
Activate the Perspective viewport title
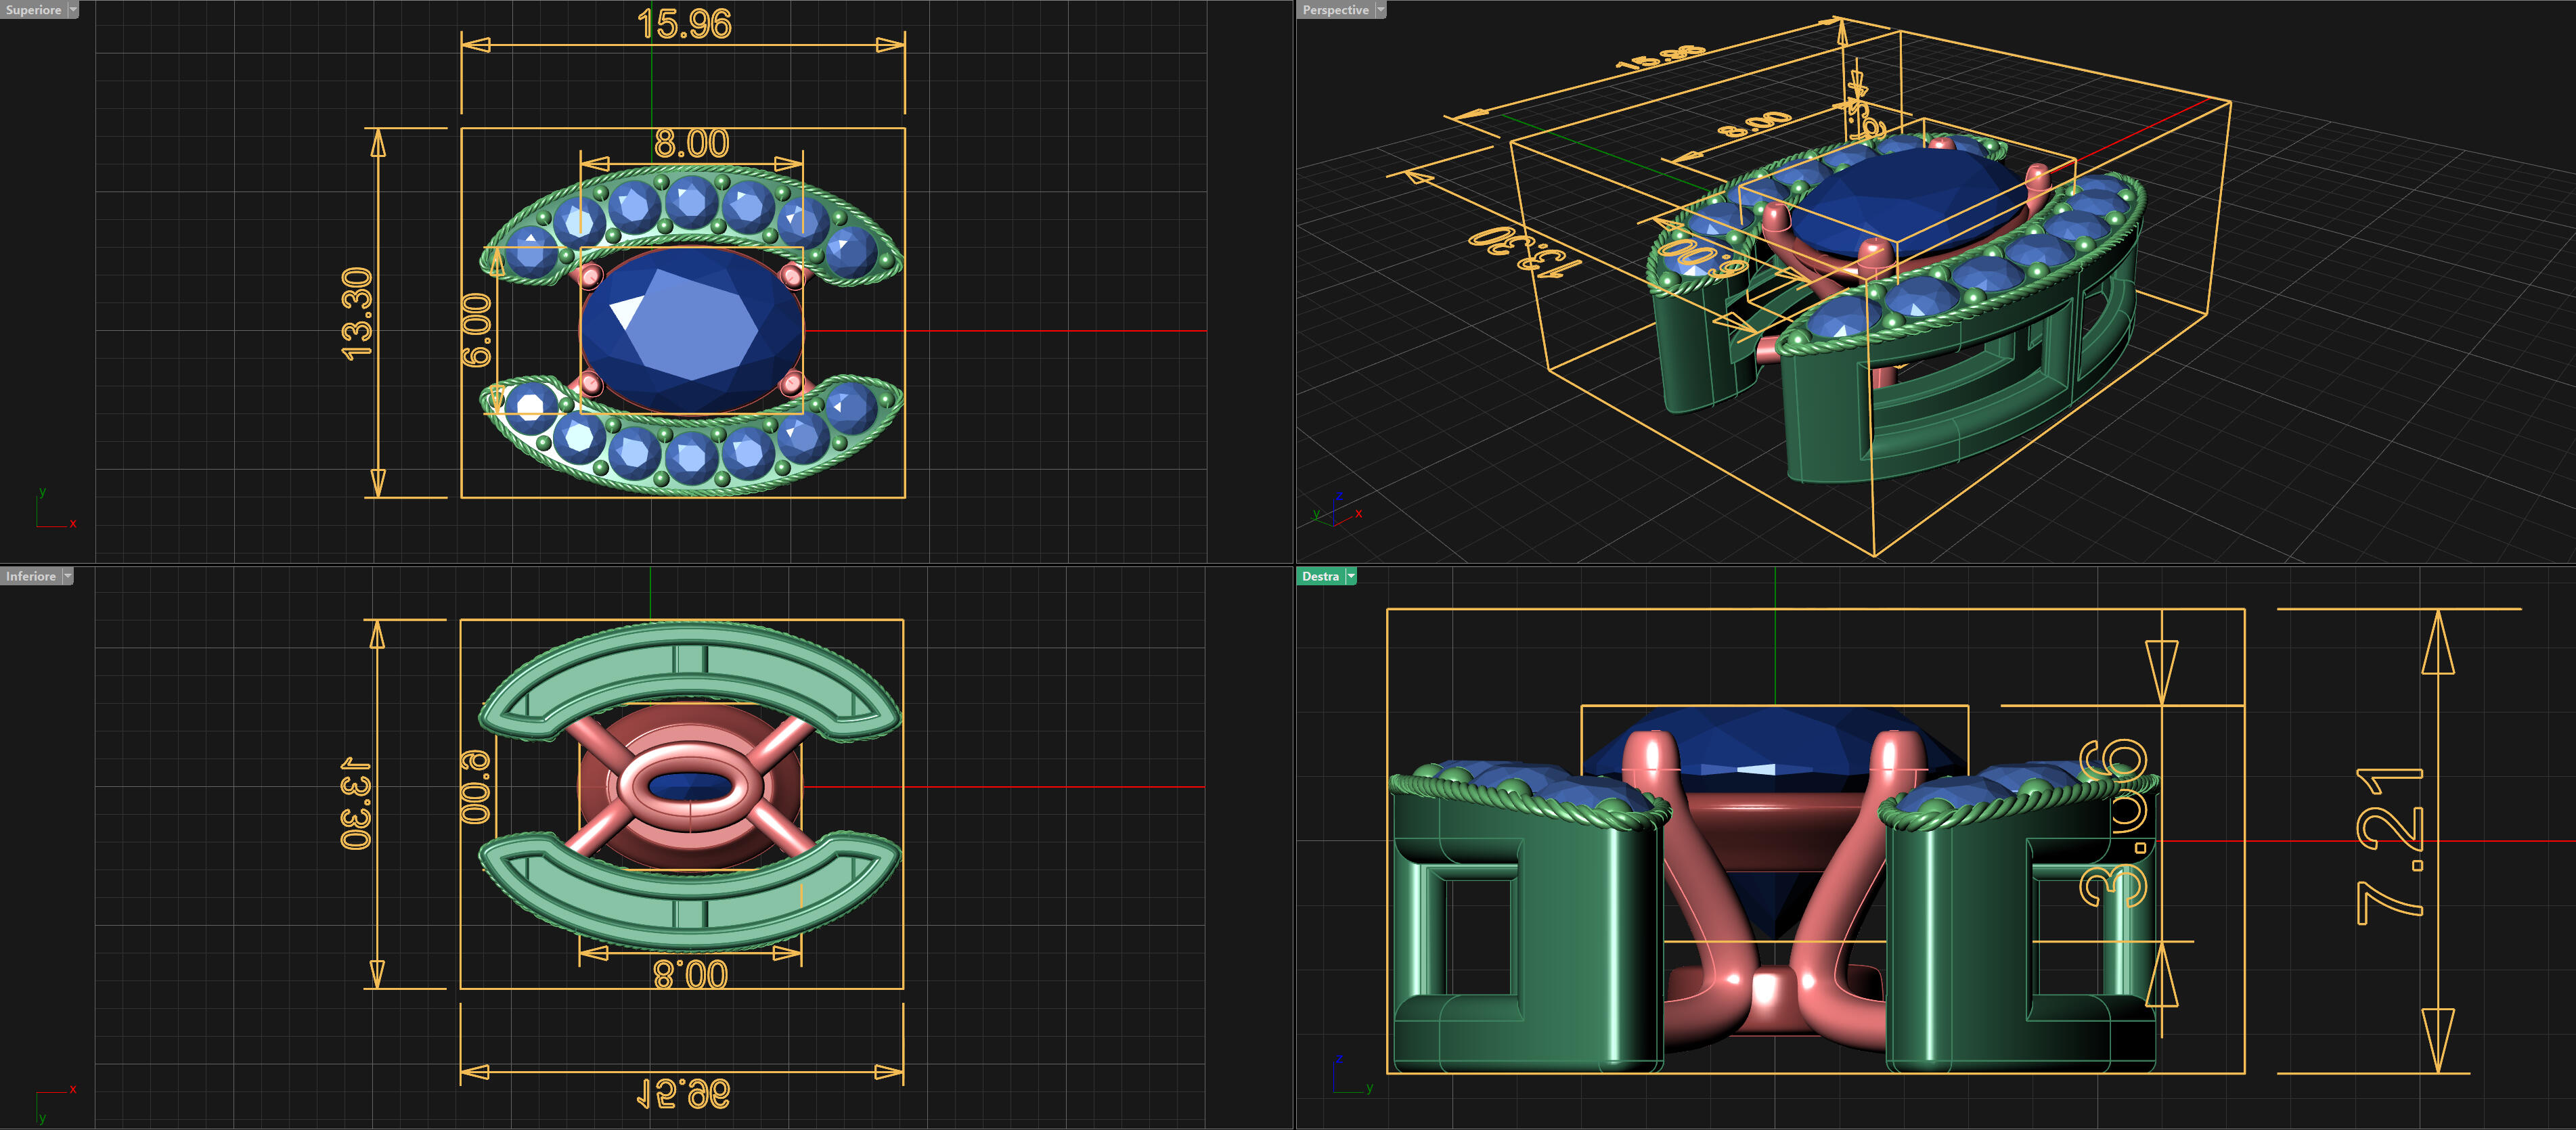[x=1334, y=10]
